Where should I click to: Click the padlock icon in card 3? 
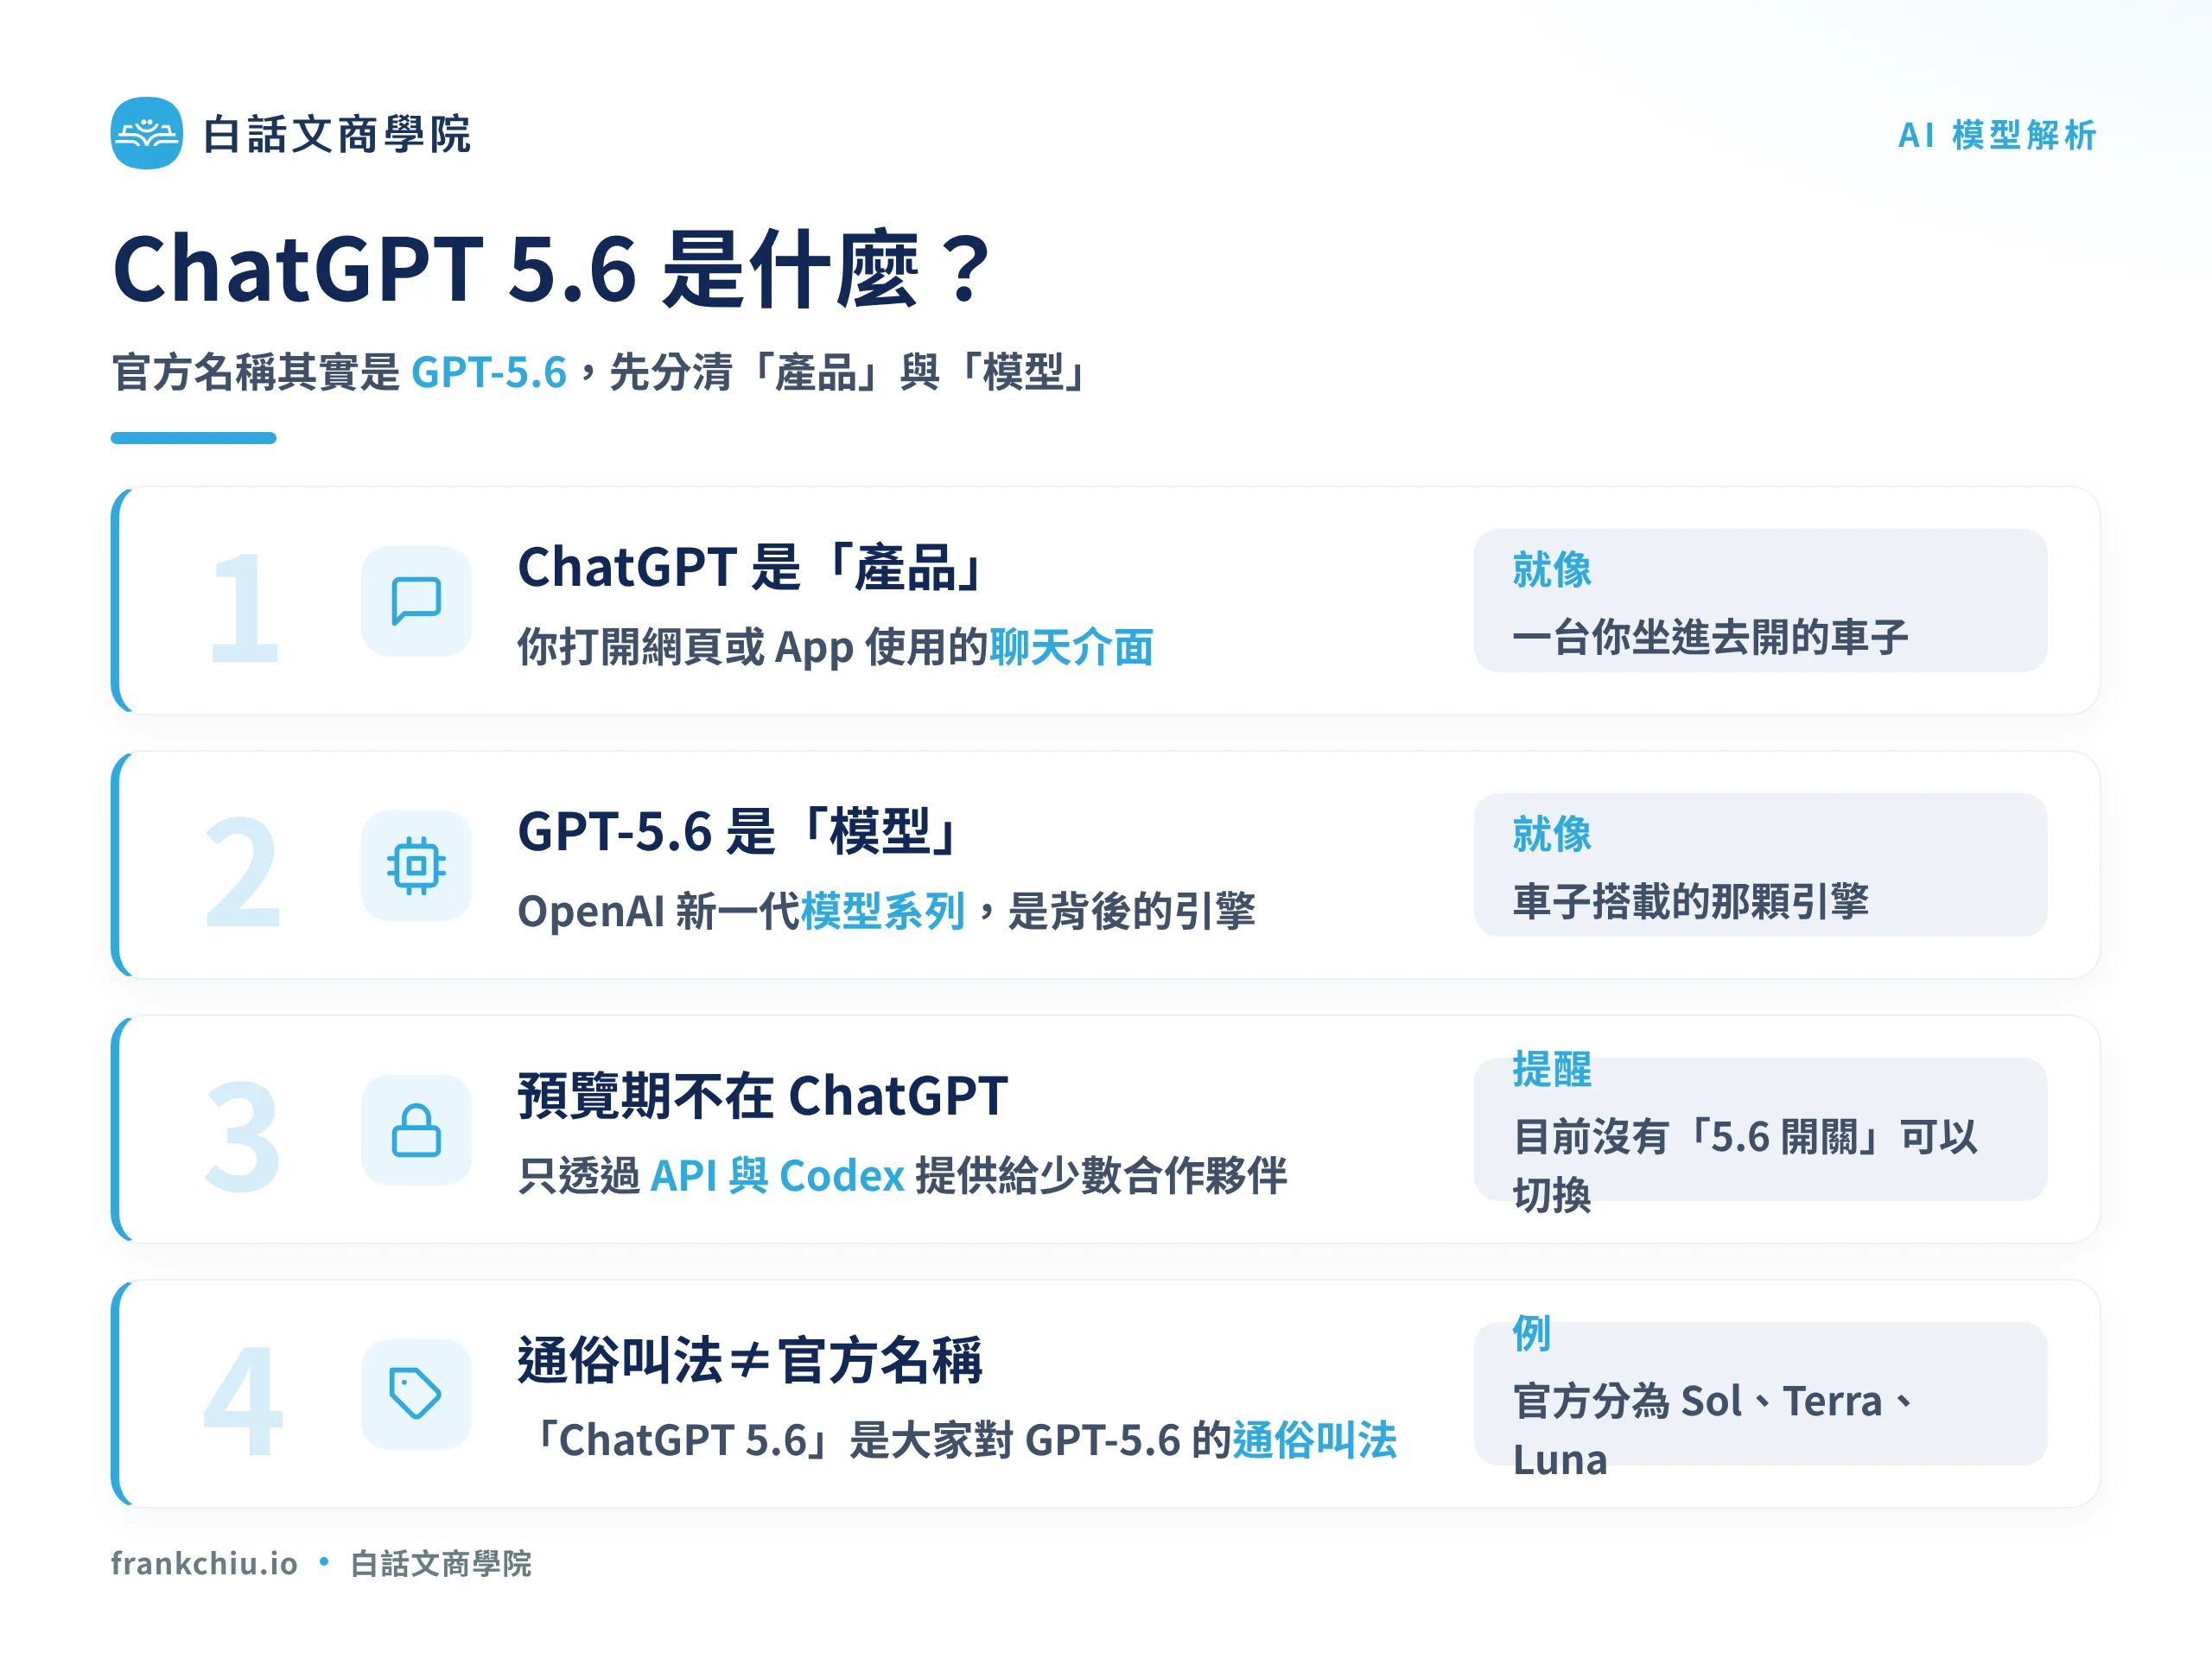(416, 1130)
